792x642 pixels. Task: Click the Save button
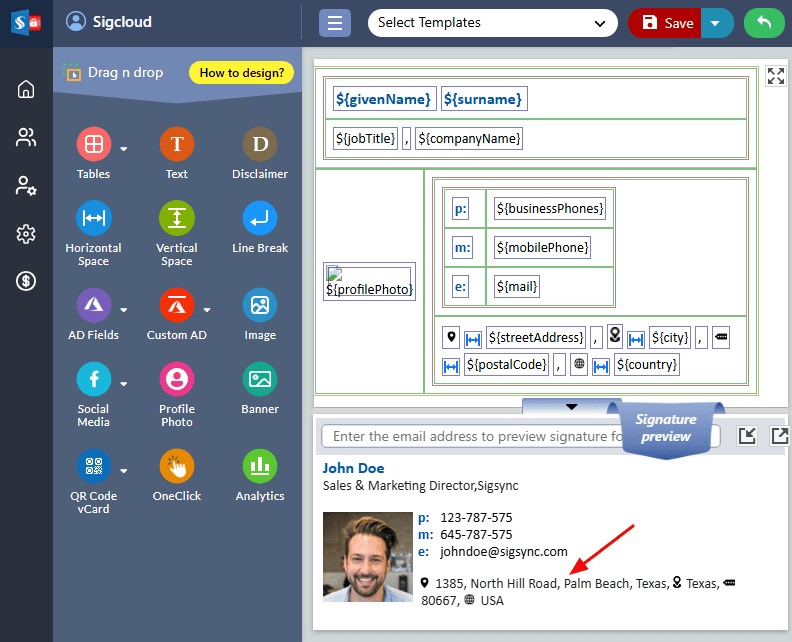[666, 23]
